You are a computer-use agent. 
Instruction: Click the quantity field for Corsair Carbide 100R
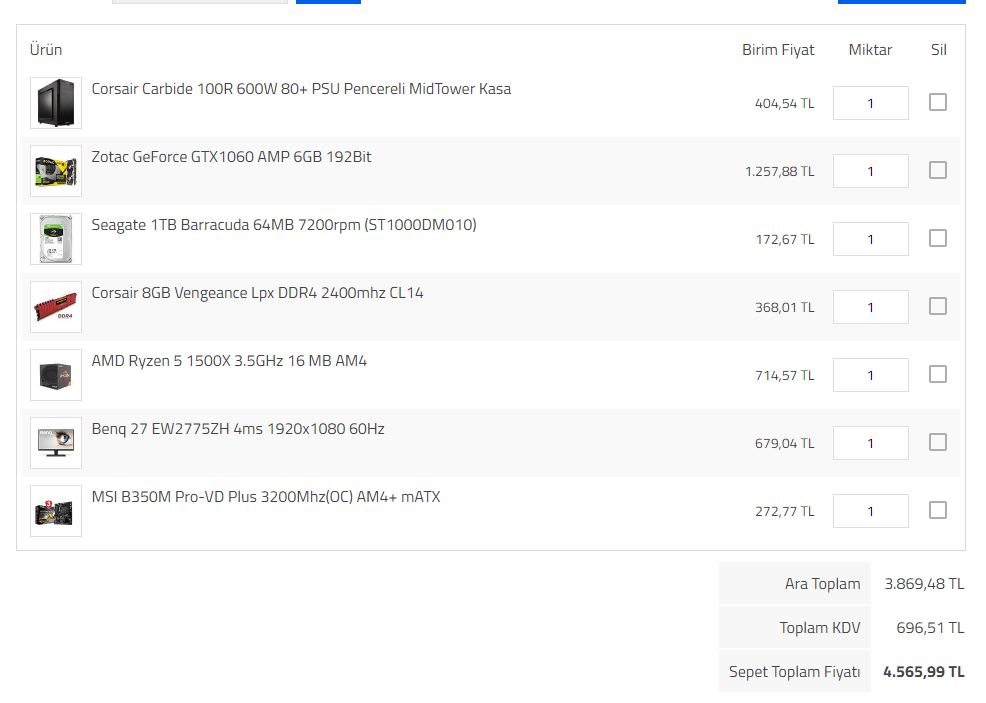pyautogui.click(x=870, y=103)
